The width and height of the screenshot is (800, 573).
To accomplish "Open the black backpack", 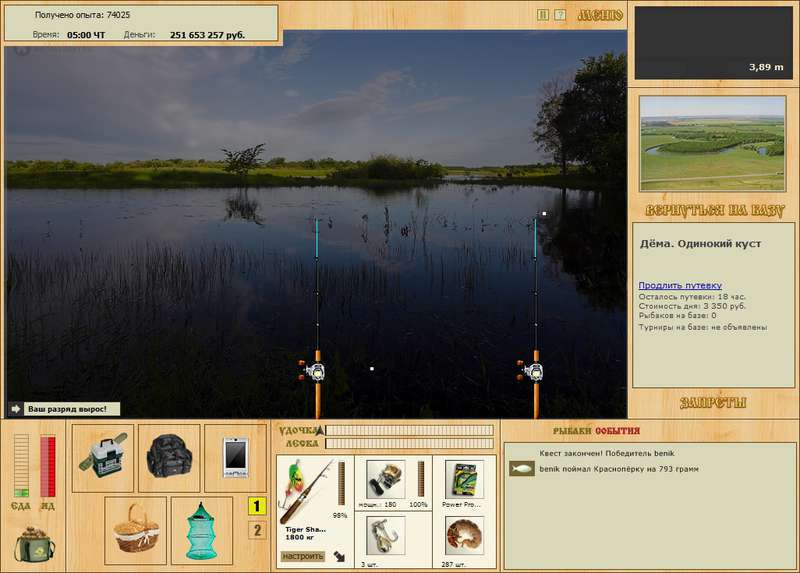I will 169,458.
